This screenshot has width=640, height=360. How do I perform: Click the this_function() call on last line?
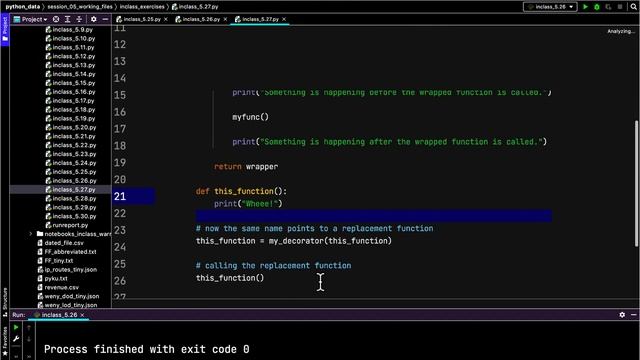(230, 278)
